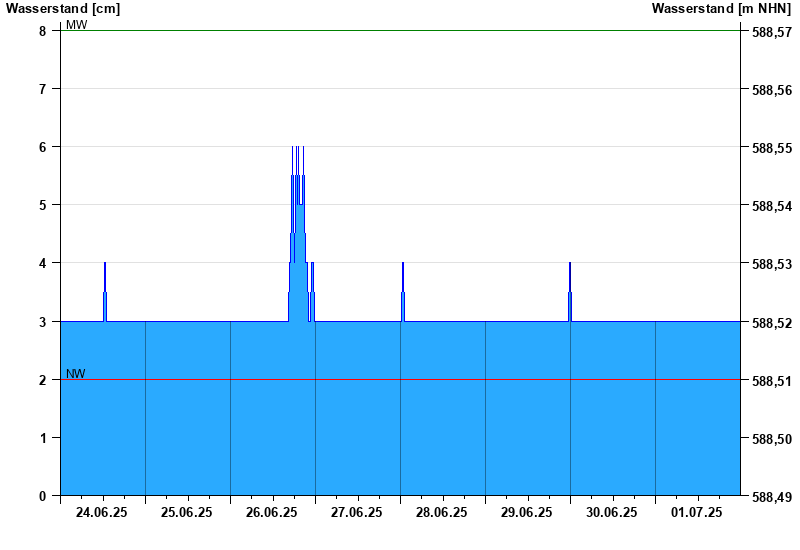
Task: Click the 588,57 value on right axis
Action: click(771, 32)
